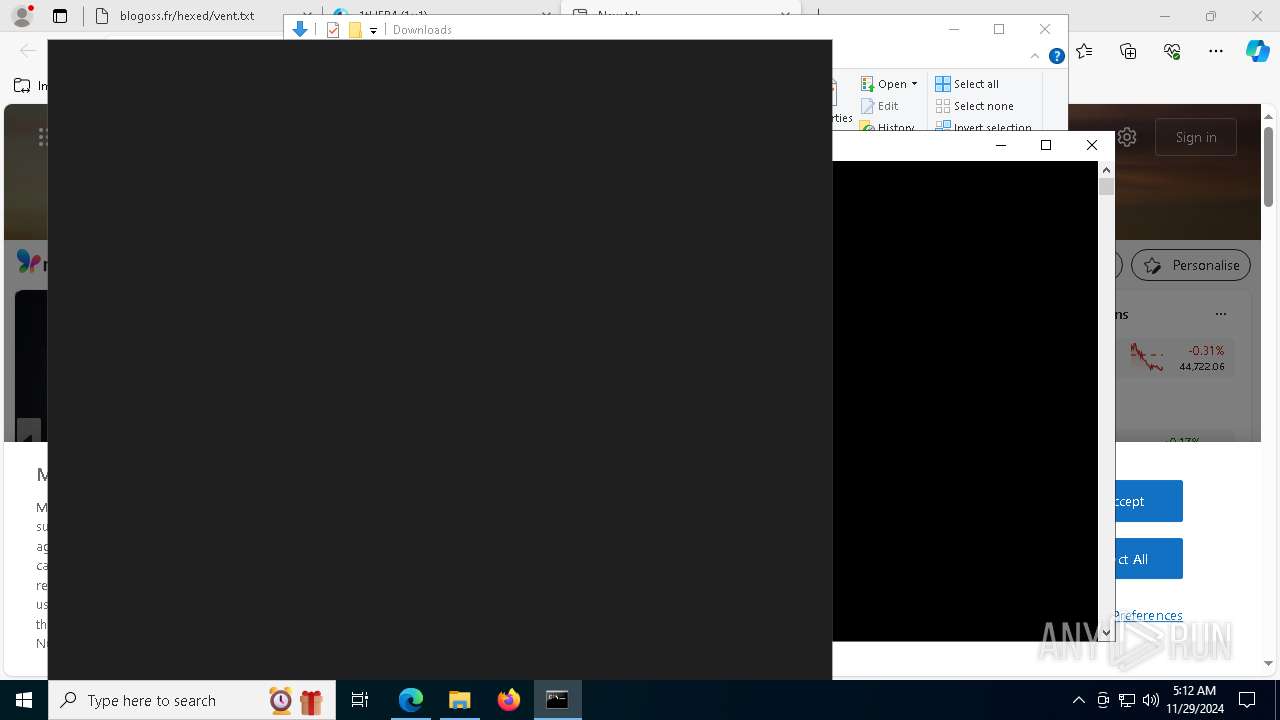Screen dimensions: 1280x720
Task: Open the clock showing 5:12 AM
Action: 1194,700
